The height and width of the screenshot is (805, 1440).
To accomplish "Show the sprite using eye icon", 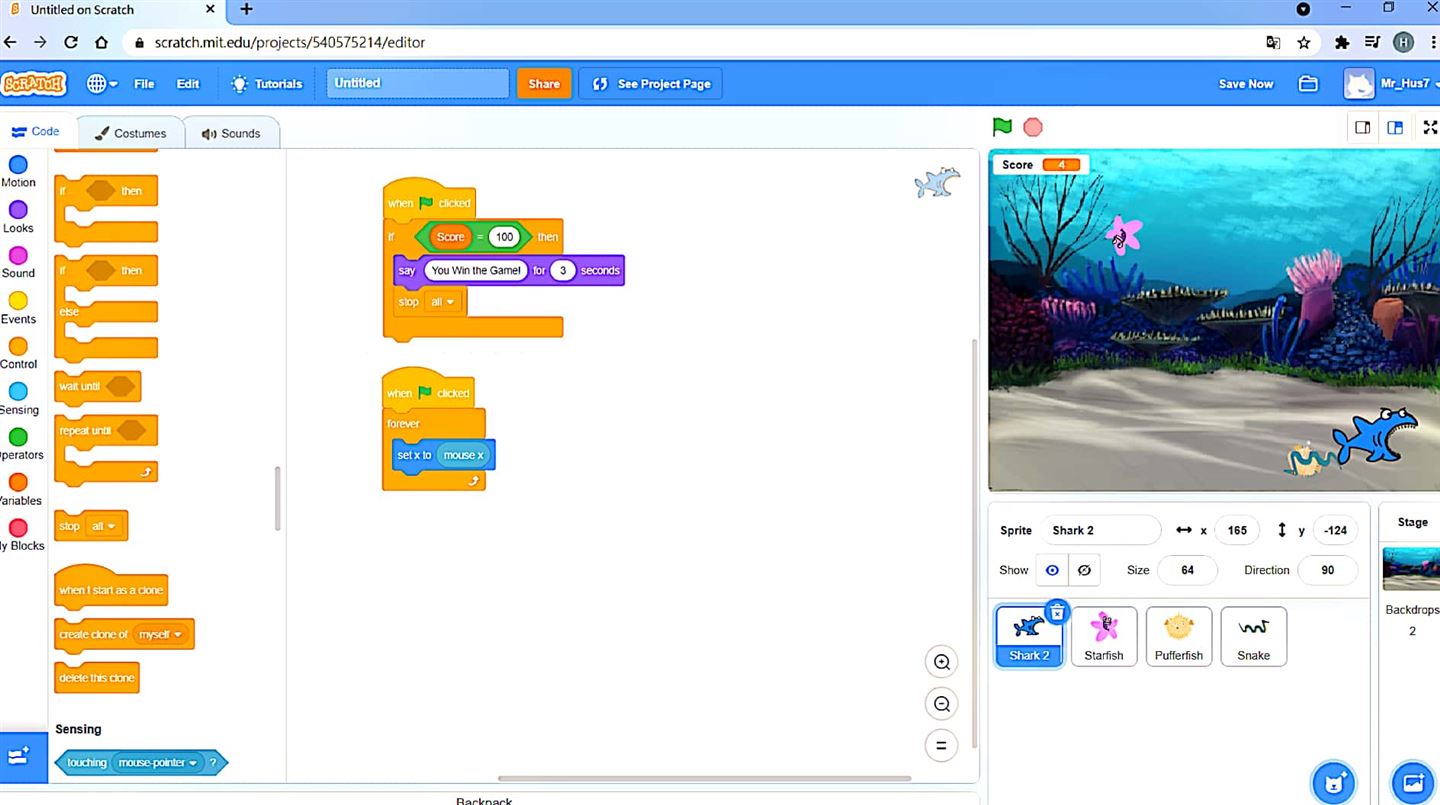I will [1052, 570].
